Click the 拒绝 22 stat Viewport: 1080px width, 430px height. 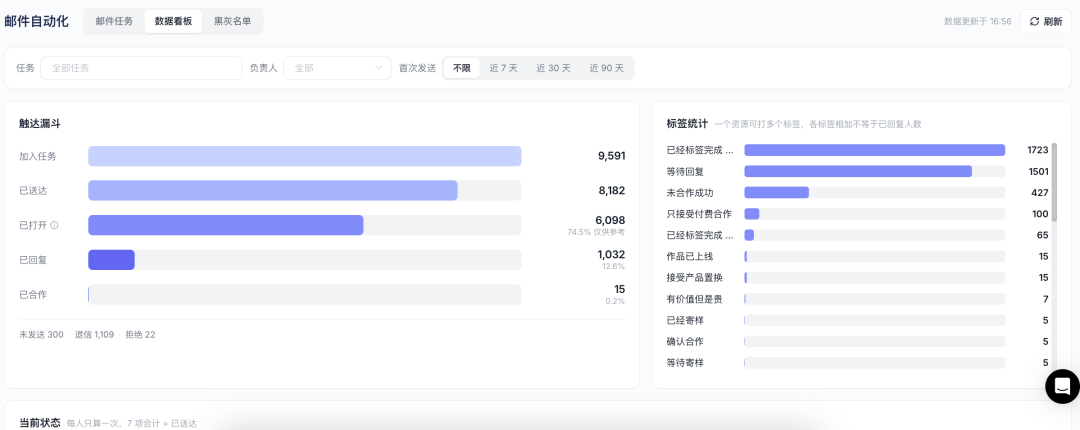click(x=141, y=335)
